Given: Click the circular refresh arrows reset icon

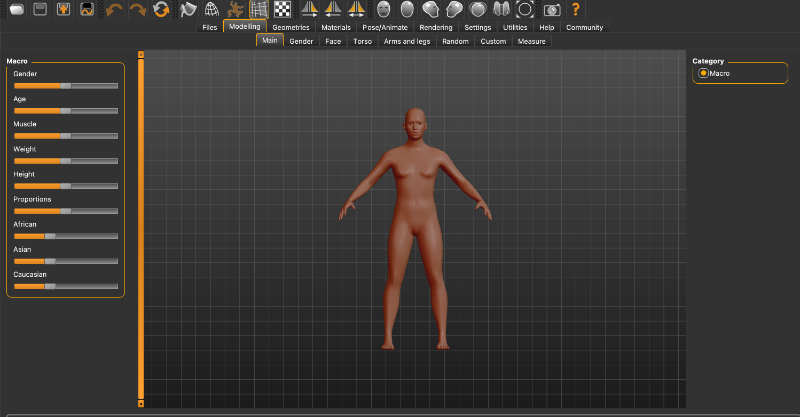Looking at the screenshot, I should (161, 10).
